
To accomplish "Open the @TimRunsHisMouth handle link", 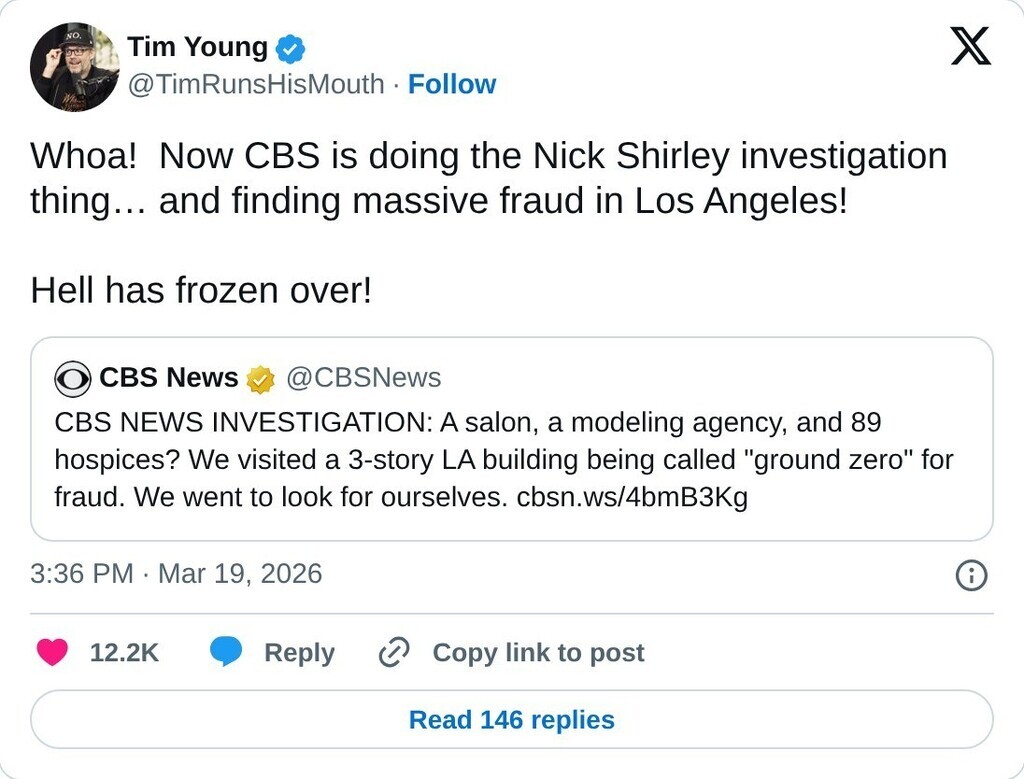I will point(256,85).
